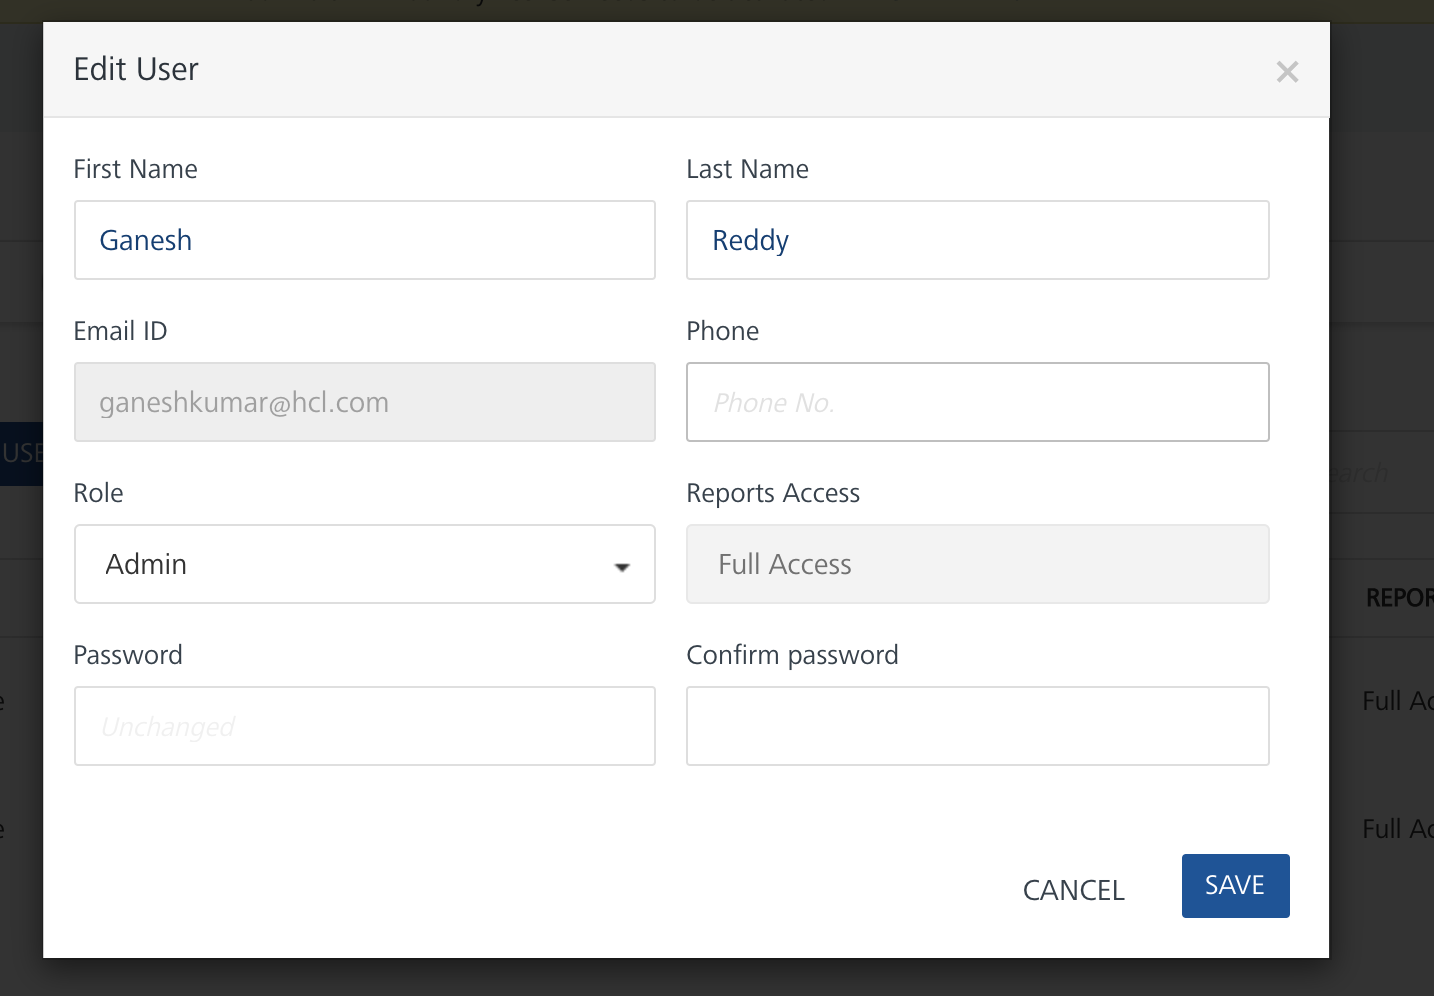This screenshot has width=1434, height=996.
Task: Open the Role dropdown showing Admin
Action: tap(364, 564)
